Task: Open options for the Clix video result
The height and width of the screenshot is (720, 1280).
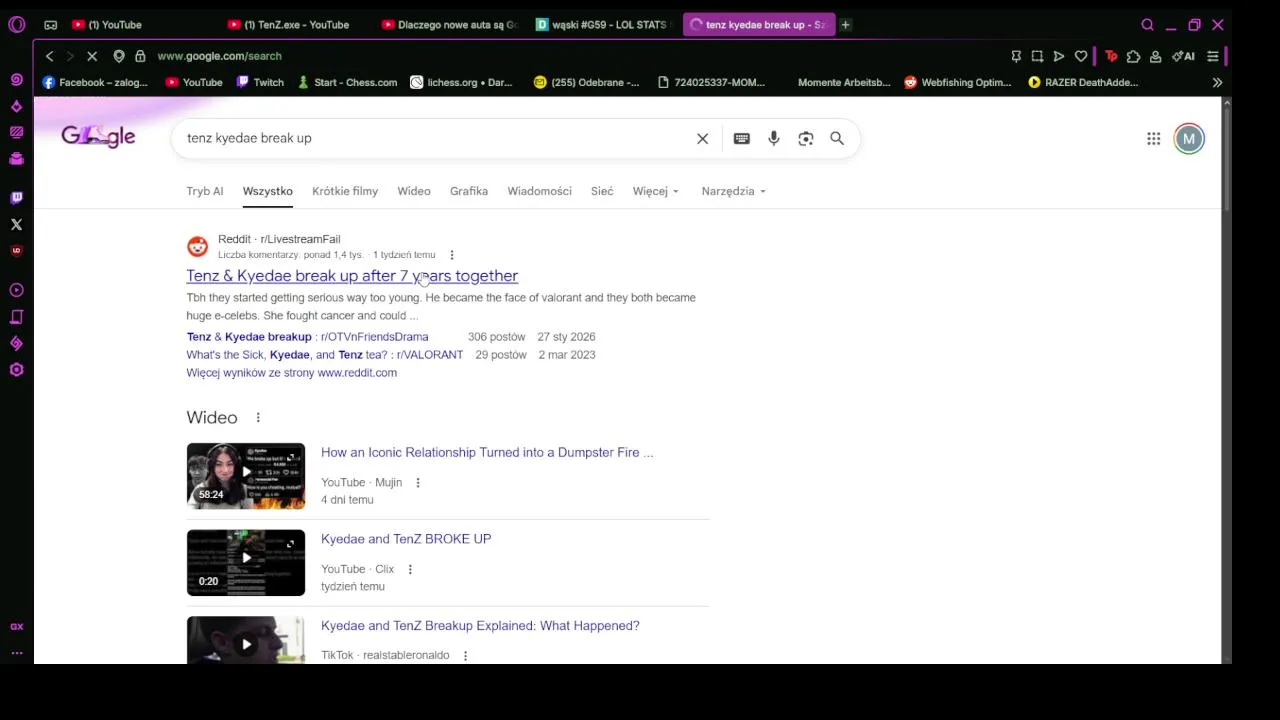Action: pyautogui.click(x=409, y=569)
